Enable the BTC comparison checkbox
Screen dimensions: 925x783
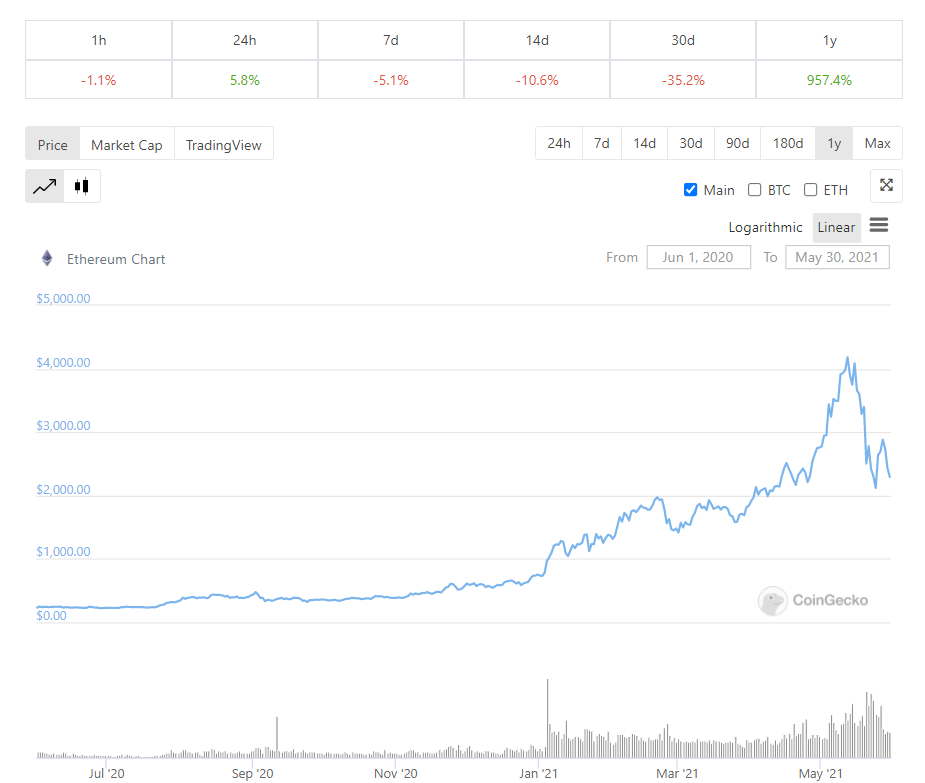tap(755, 190)
